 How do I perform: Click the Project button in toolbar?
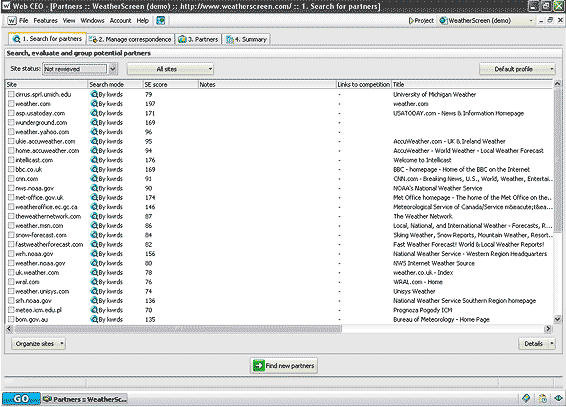pyautogui.click(x=421, y=21)
